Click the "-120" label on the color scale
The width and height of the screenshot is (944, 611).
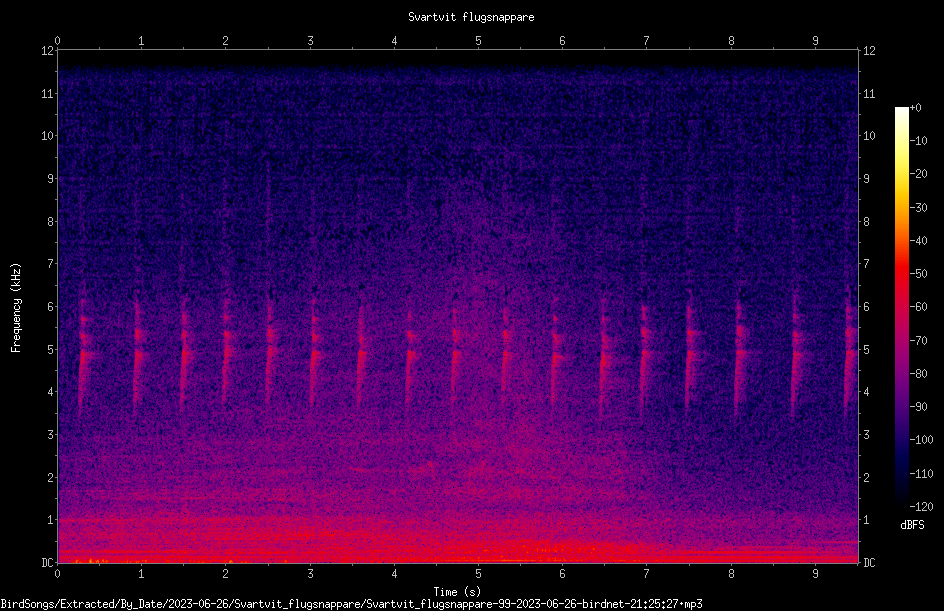[x=921, y=507]
